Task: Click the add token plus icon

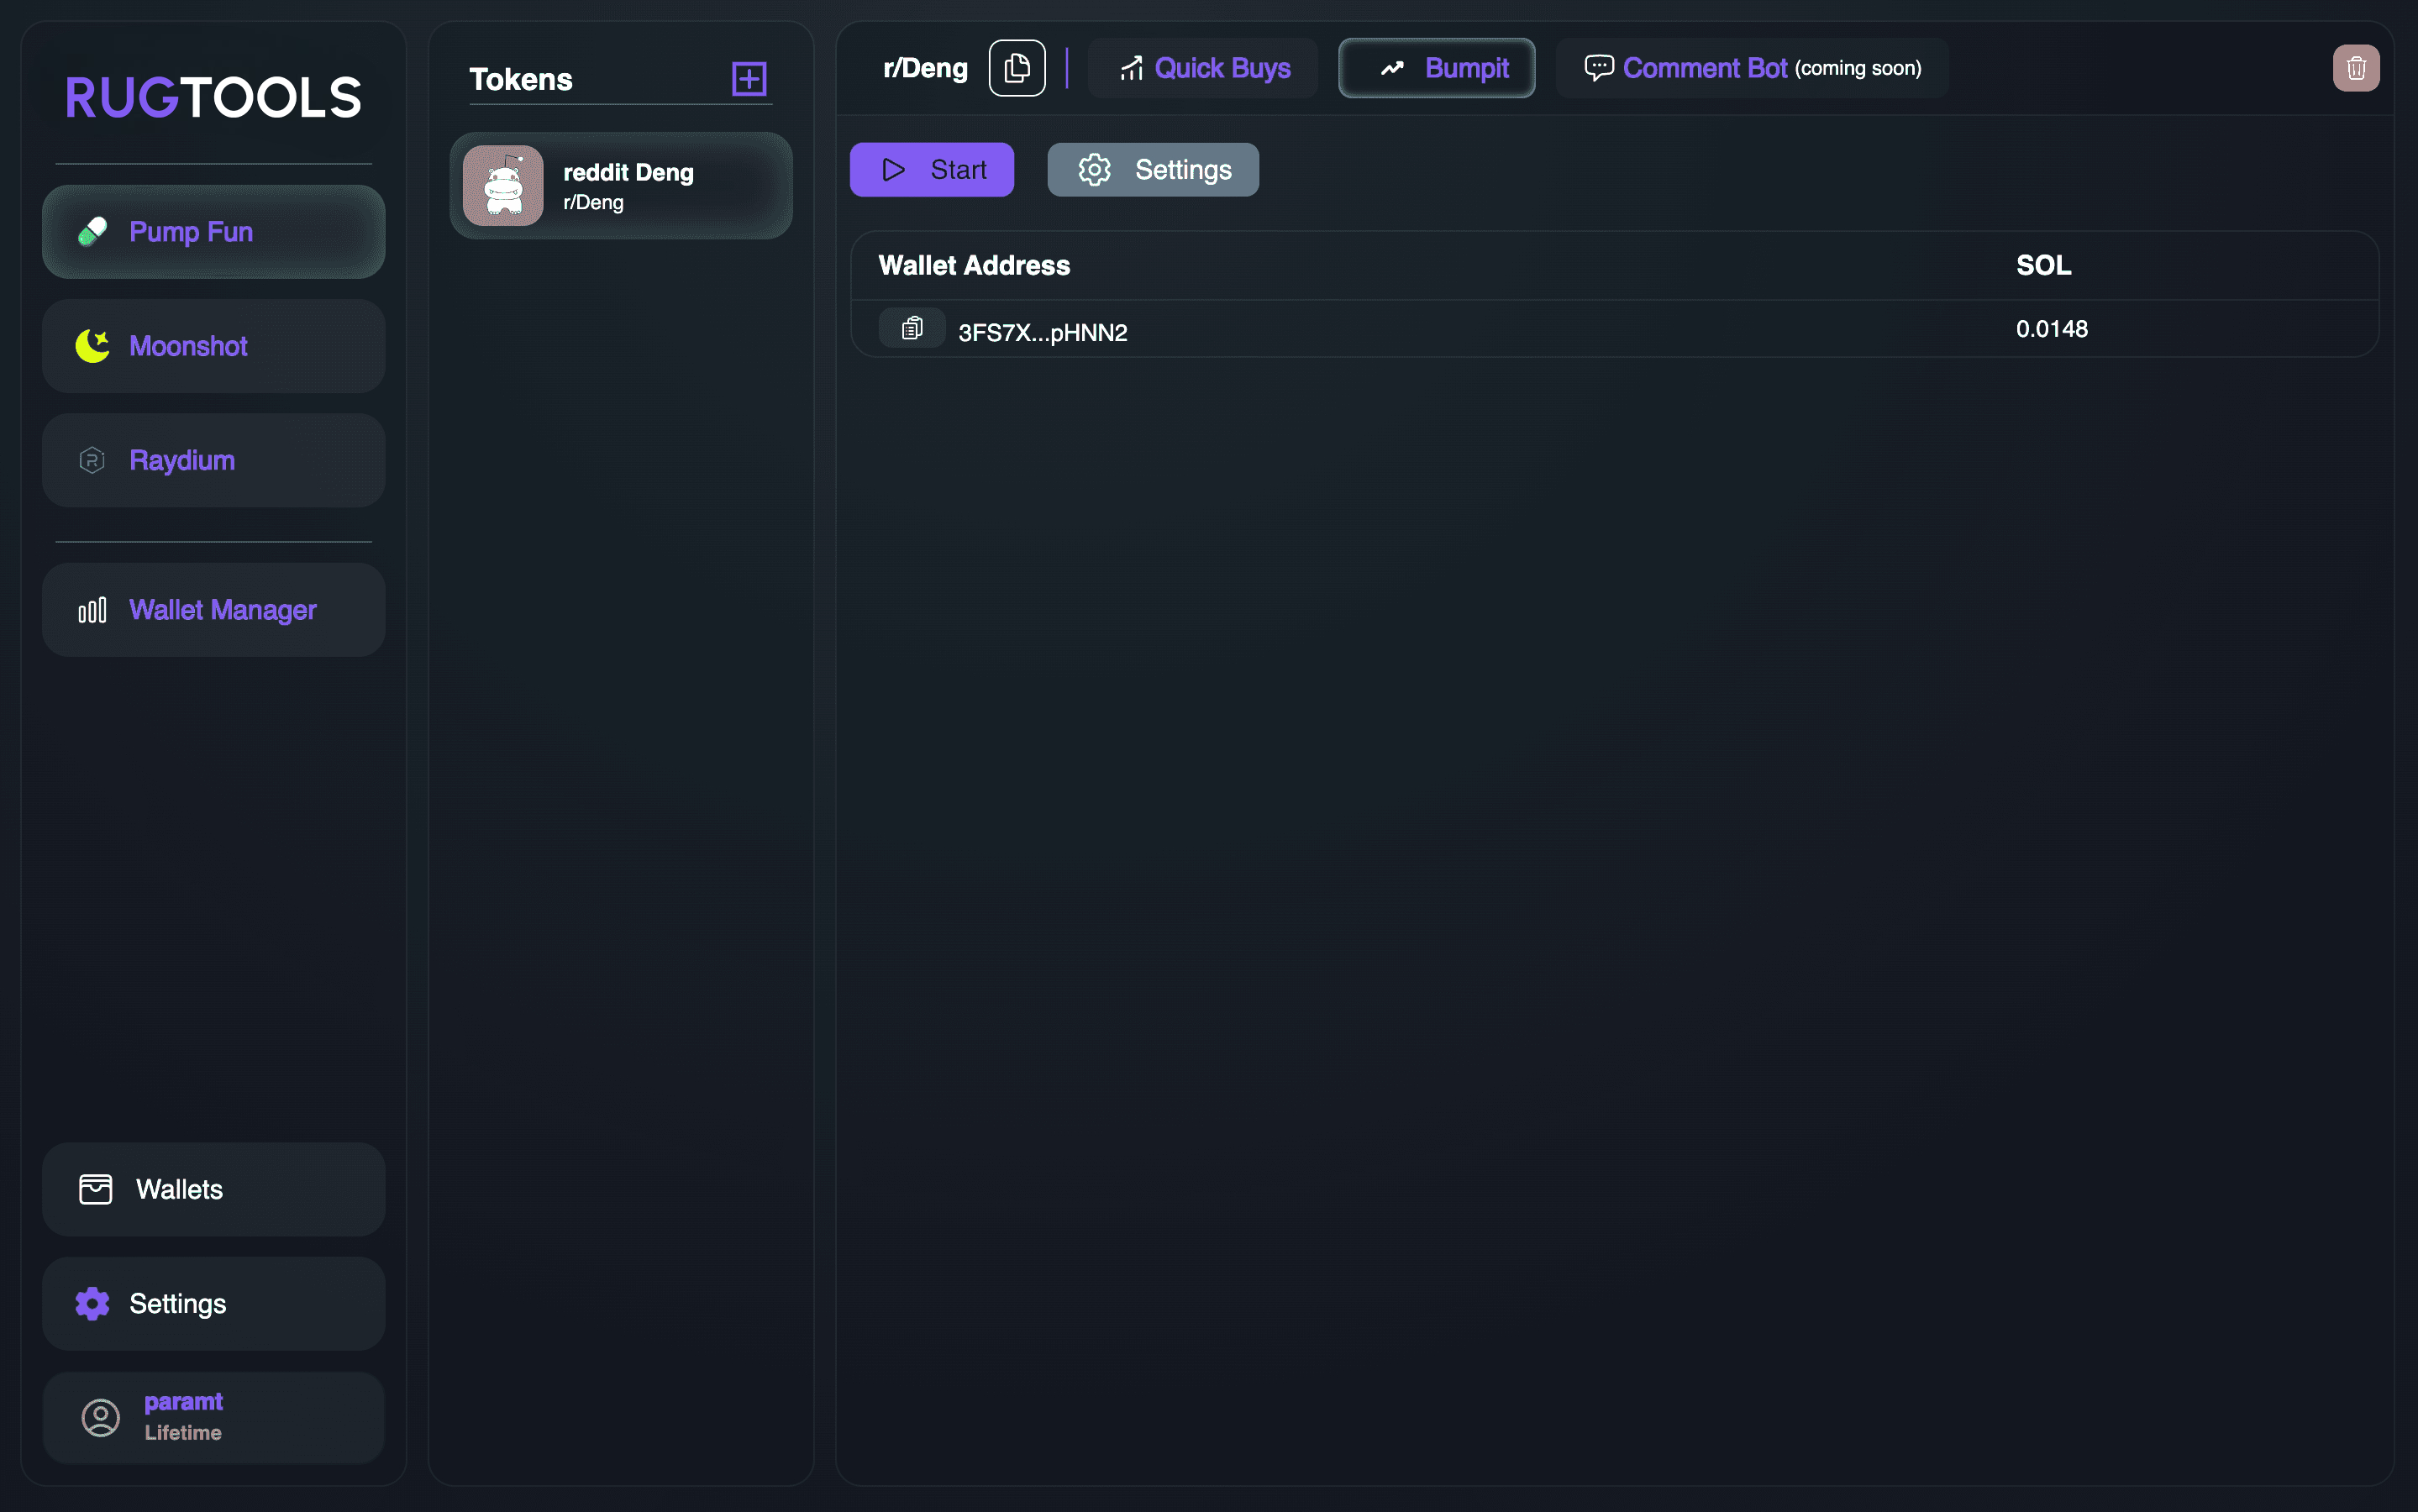Action: click(x=748, y=79)
